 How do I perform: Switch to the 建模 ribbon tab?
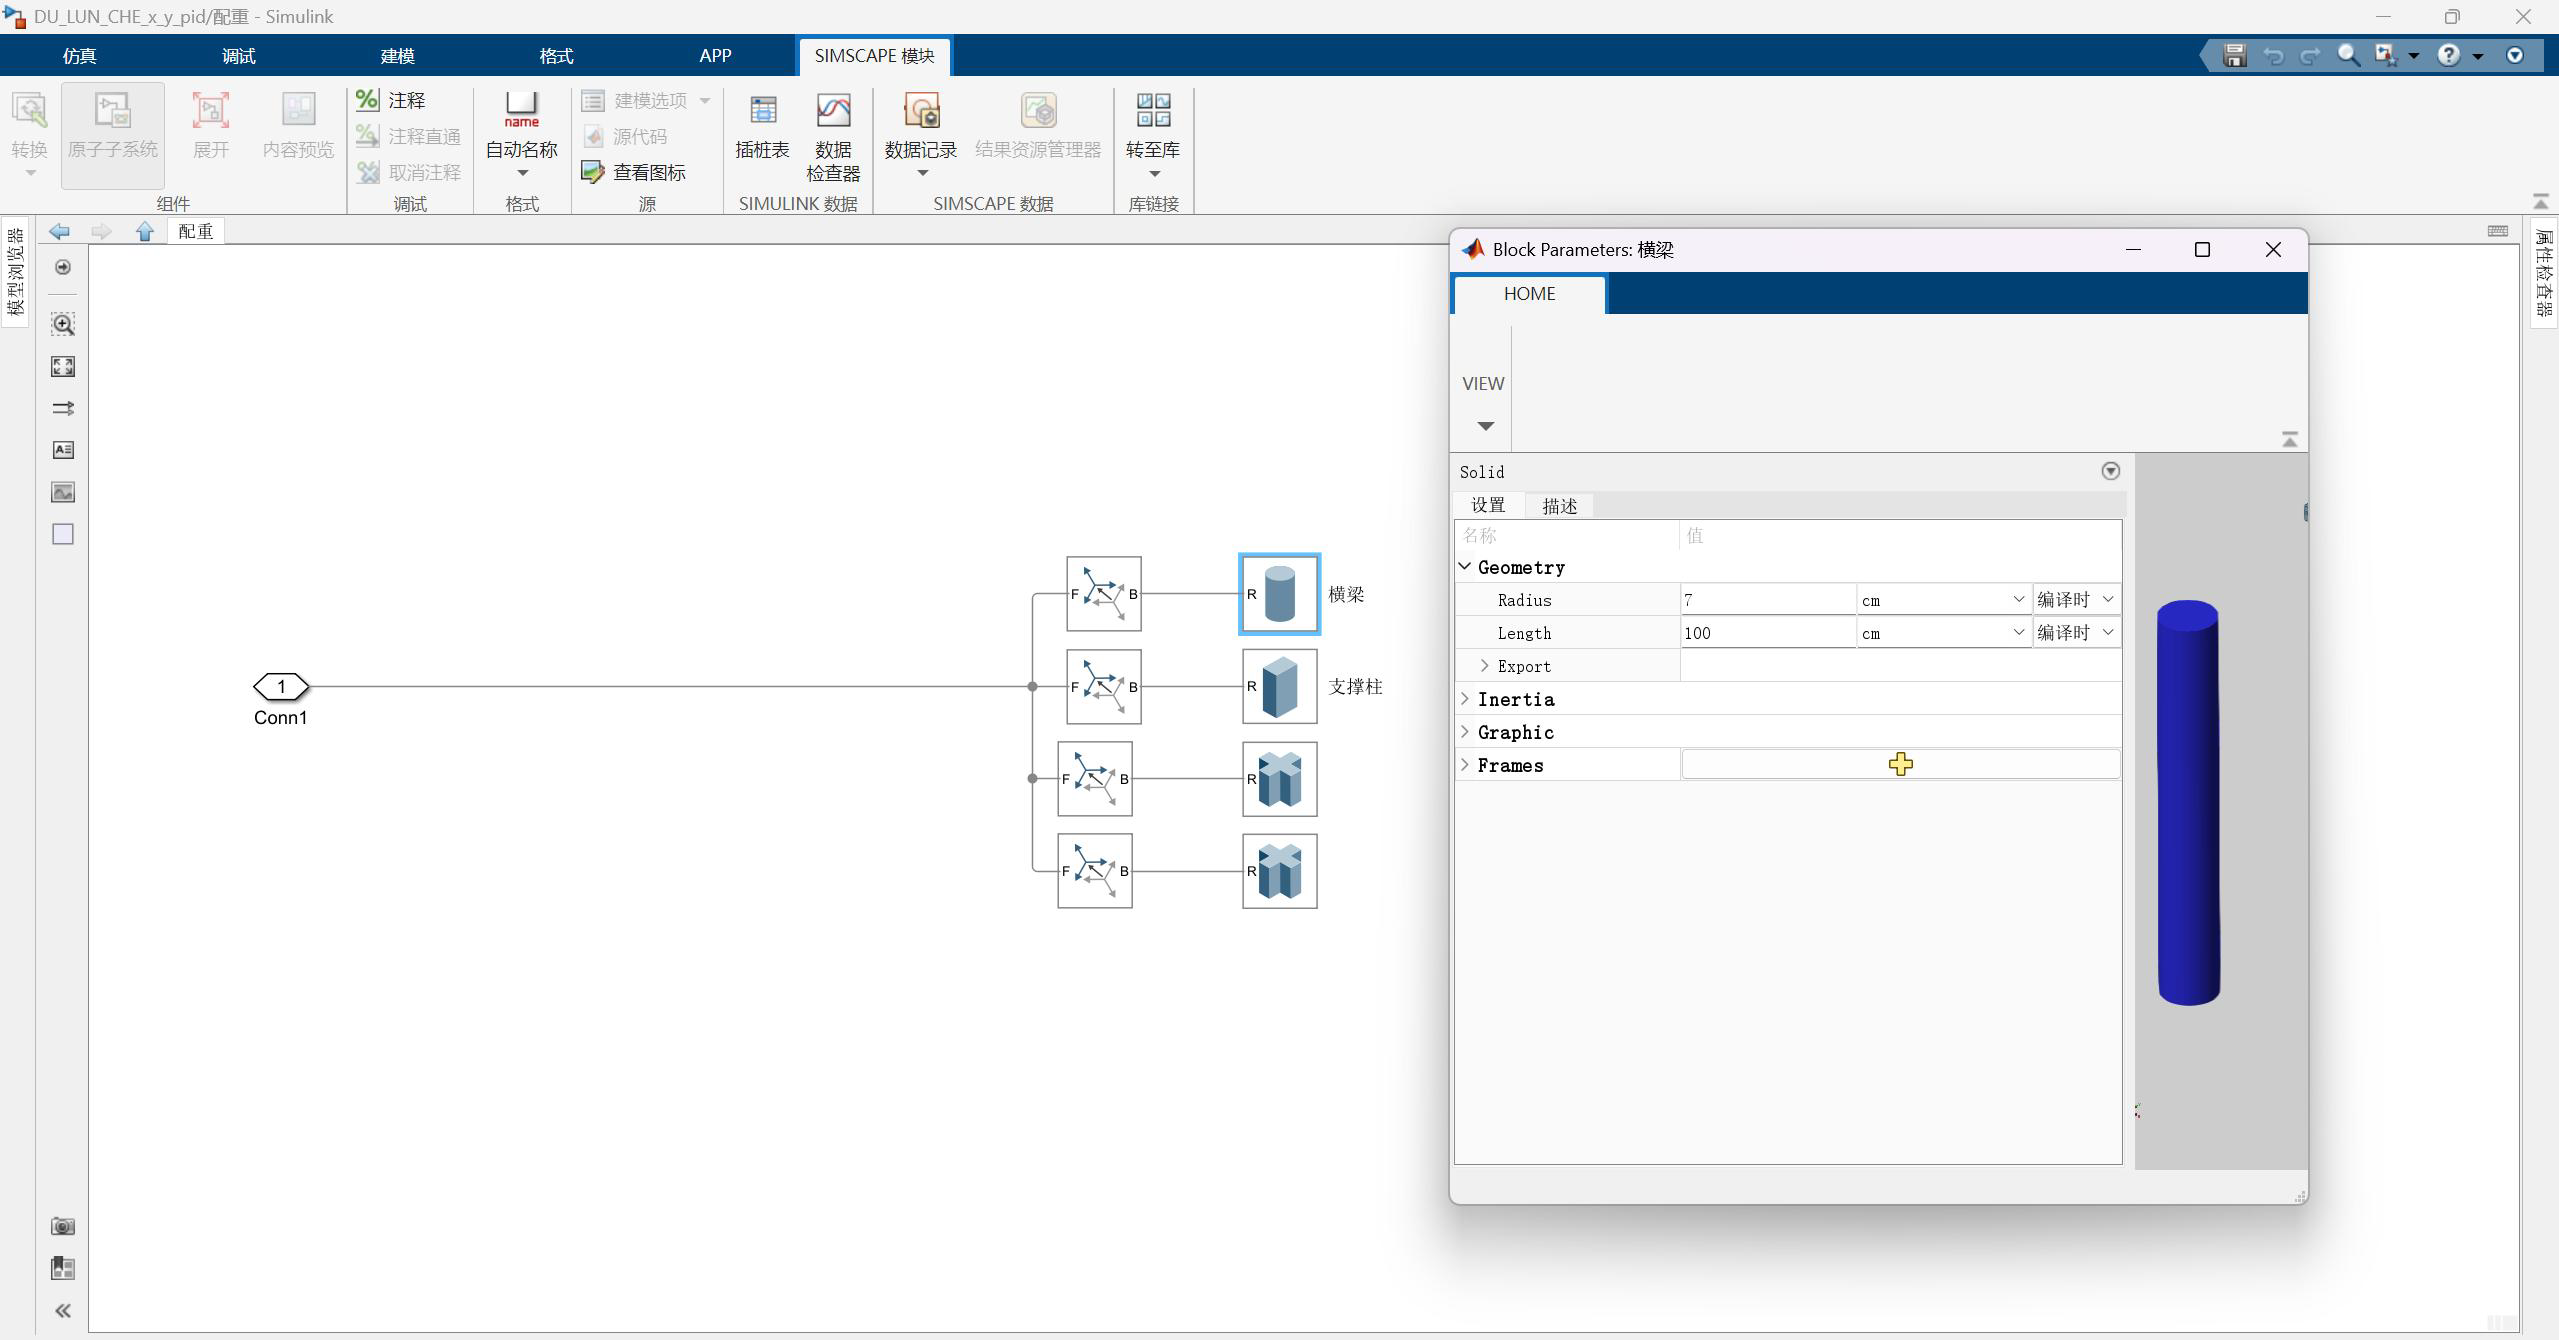coord(397,56)
